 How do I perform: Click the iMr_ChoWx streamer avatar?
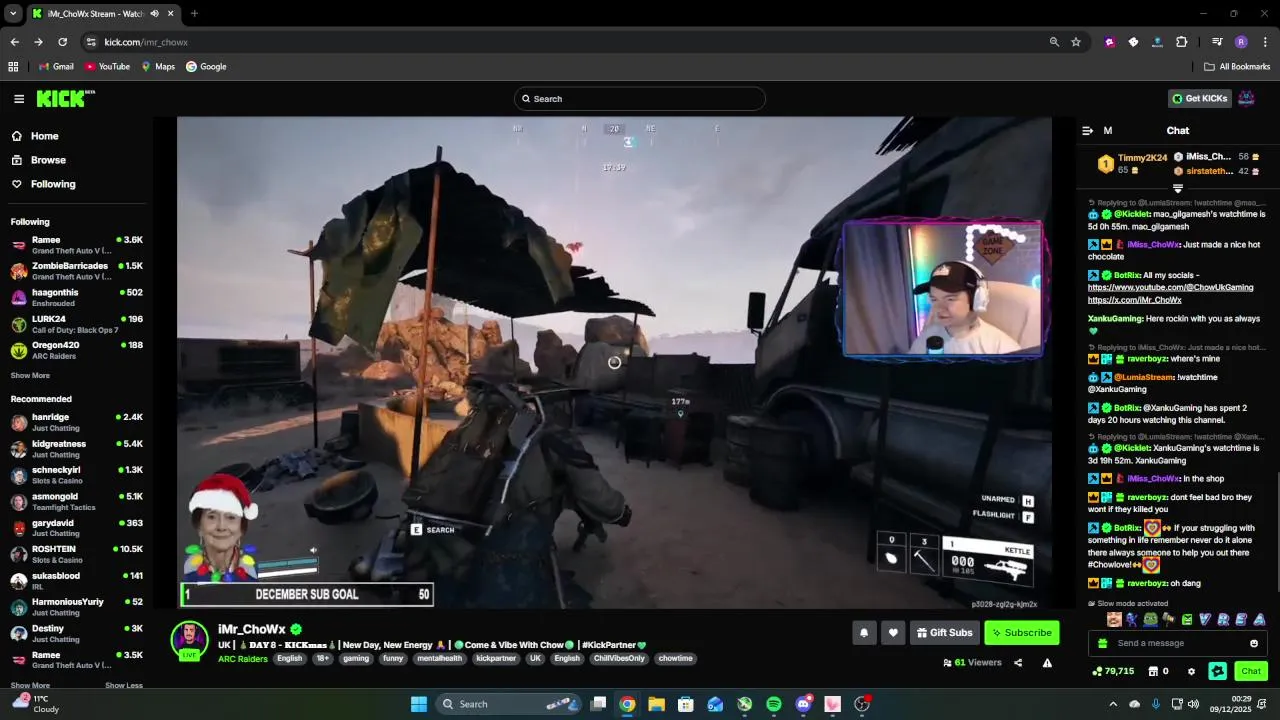189,640
